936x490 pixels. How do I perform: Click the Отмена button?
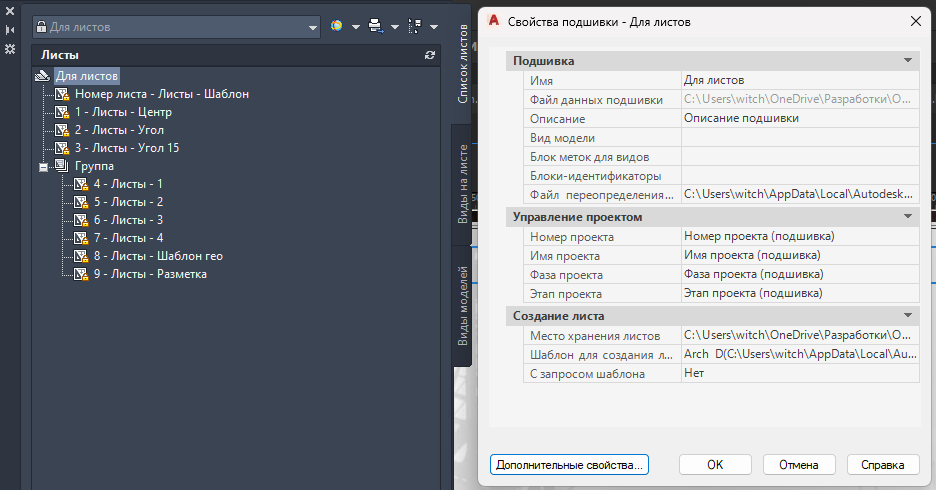pos(798,465)
